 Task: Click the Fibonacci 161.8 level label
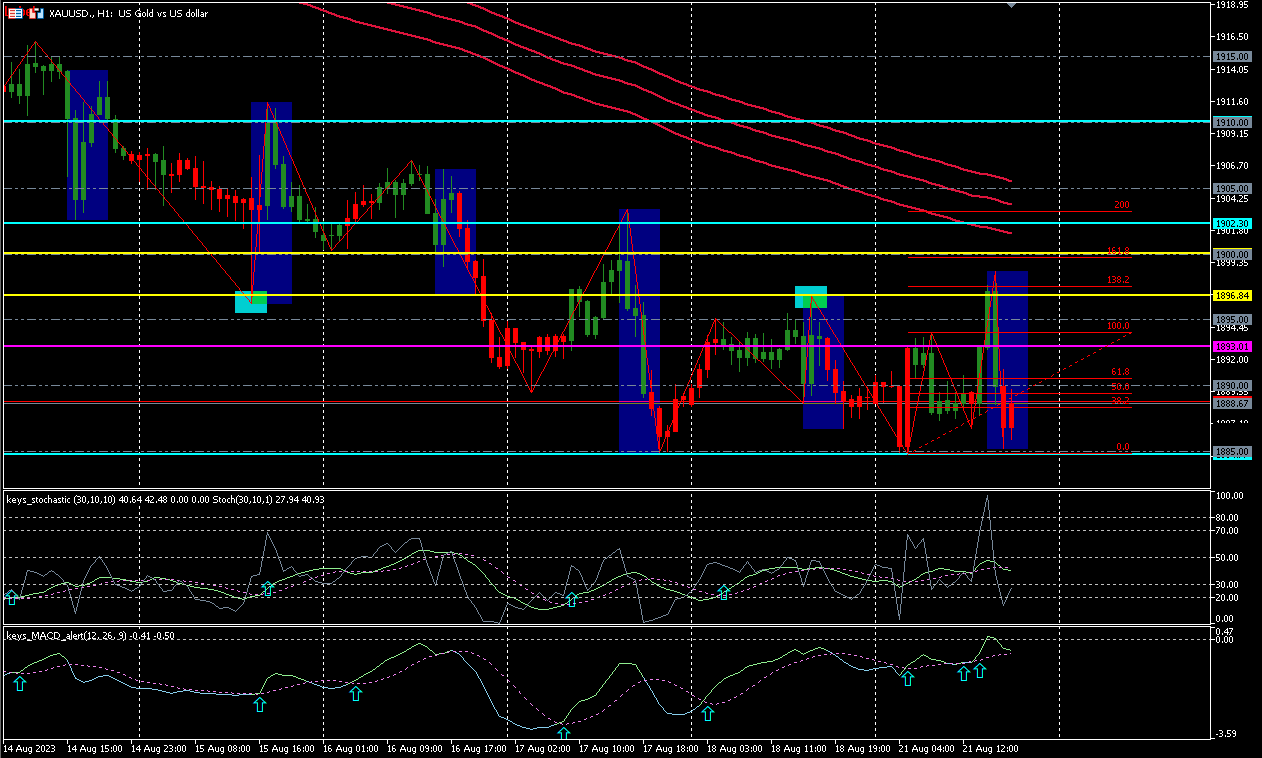pyautogui.click(x=1118, y=251)
